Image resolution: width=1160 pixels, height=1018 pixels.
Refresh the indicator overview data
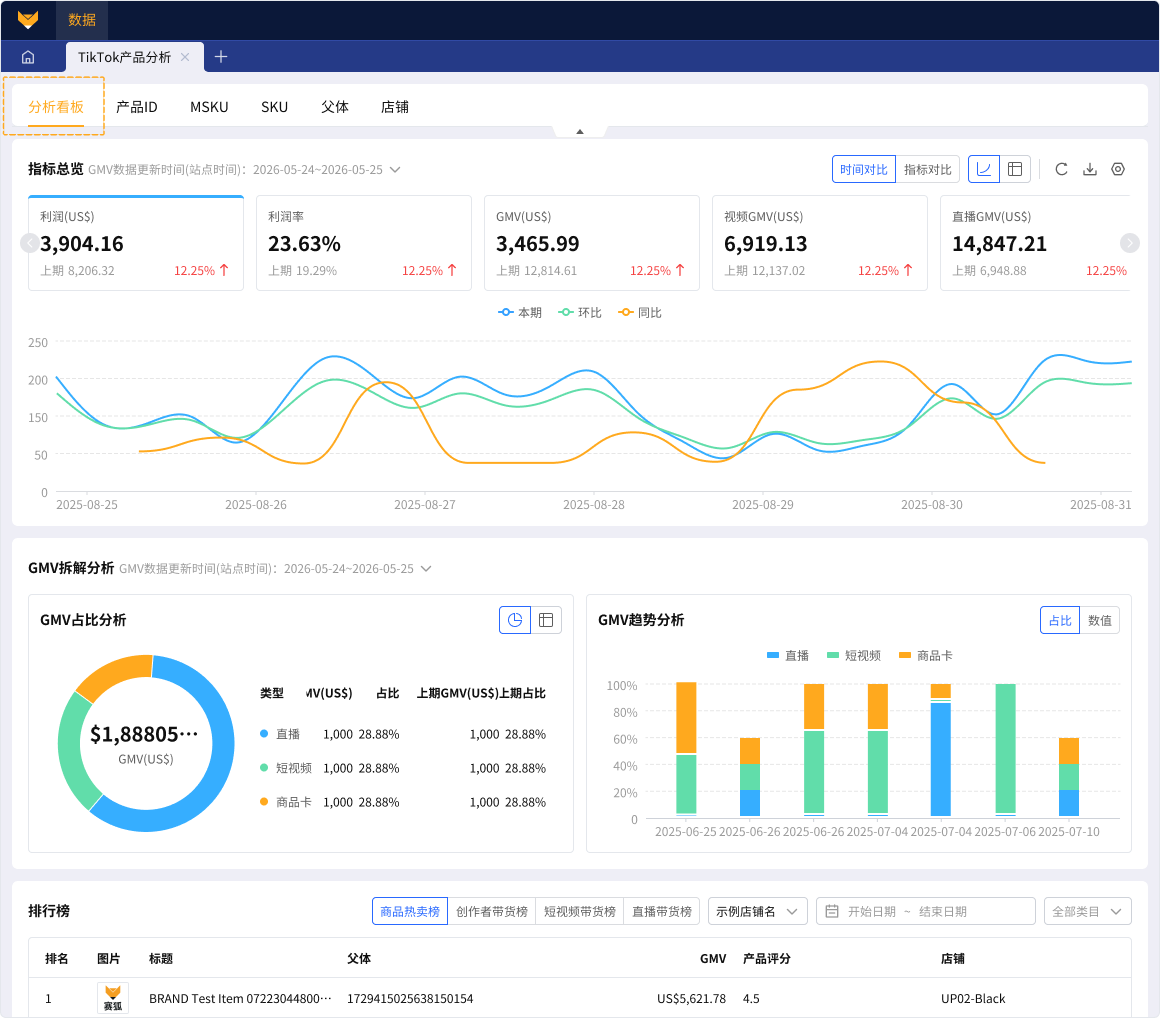click(1061, 169)
